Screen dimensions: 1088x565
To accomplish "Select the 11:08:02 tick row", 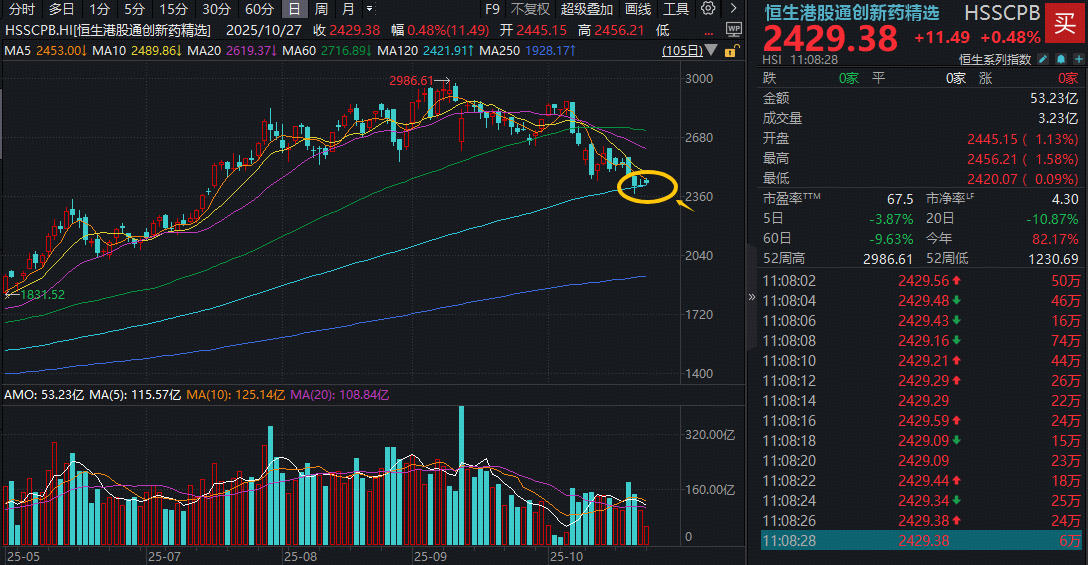I will click(x=921, y=280).
